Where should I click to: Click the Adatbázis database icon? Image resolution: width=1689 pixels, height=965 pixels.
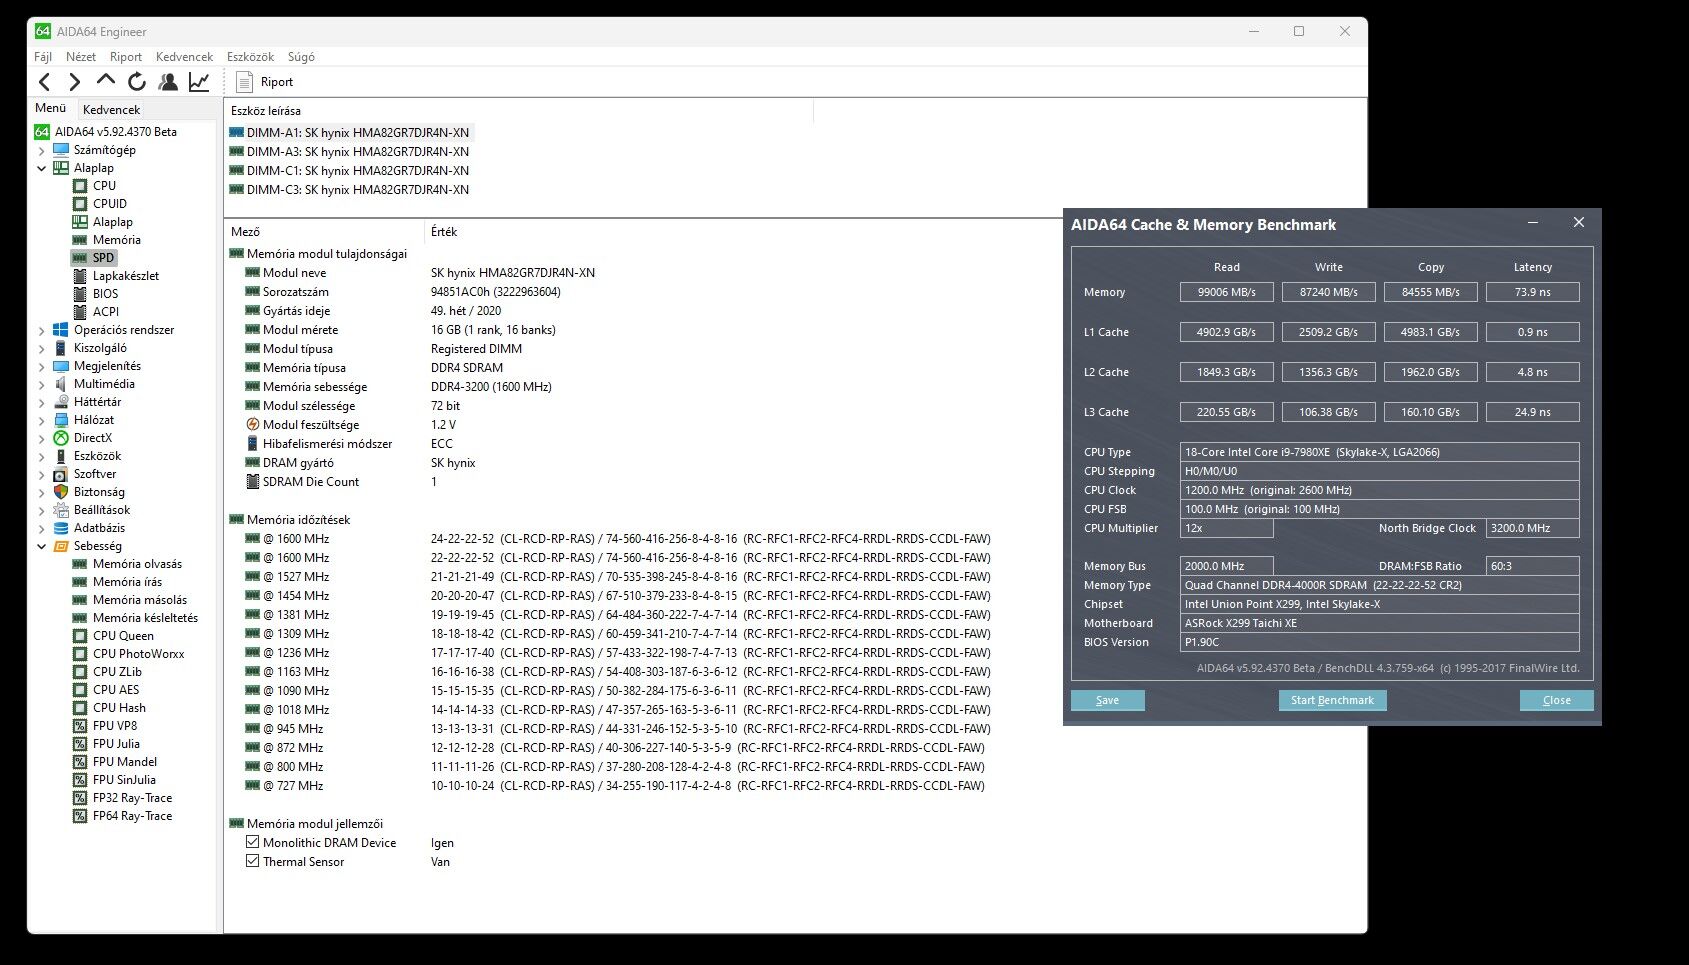(x=61, y=528)
